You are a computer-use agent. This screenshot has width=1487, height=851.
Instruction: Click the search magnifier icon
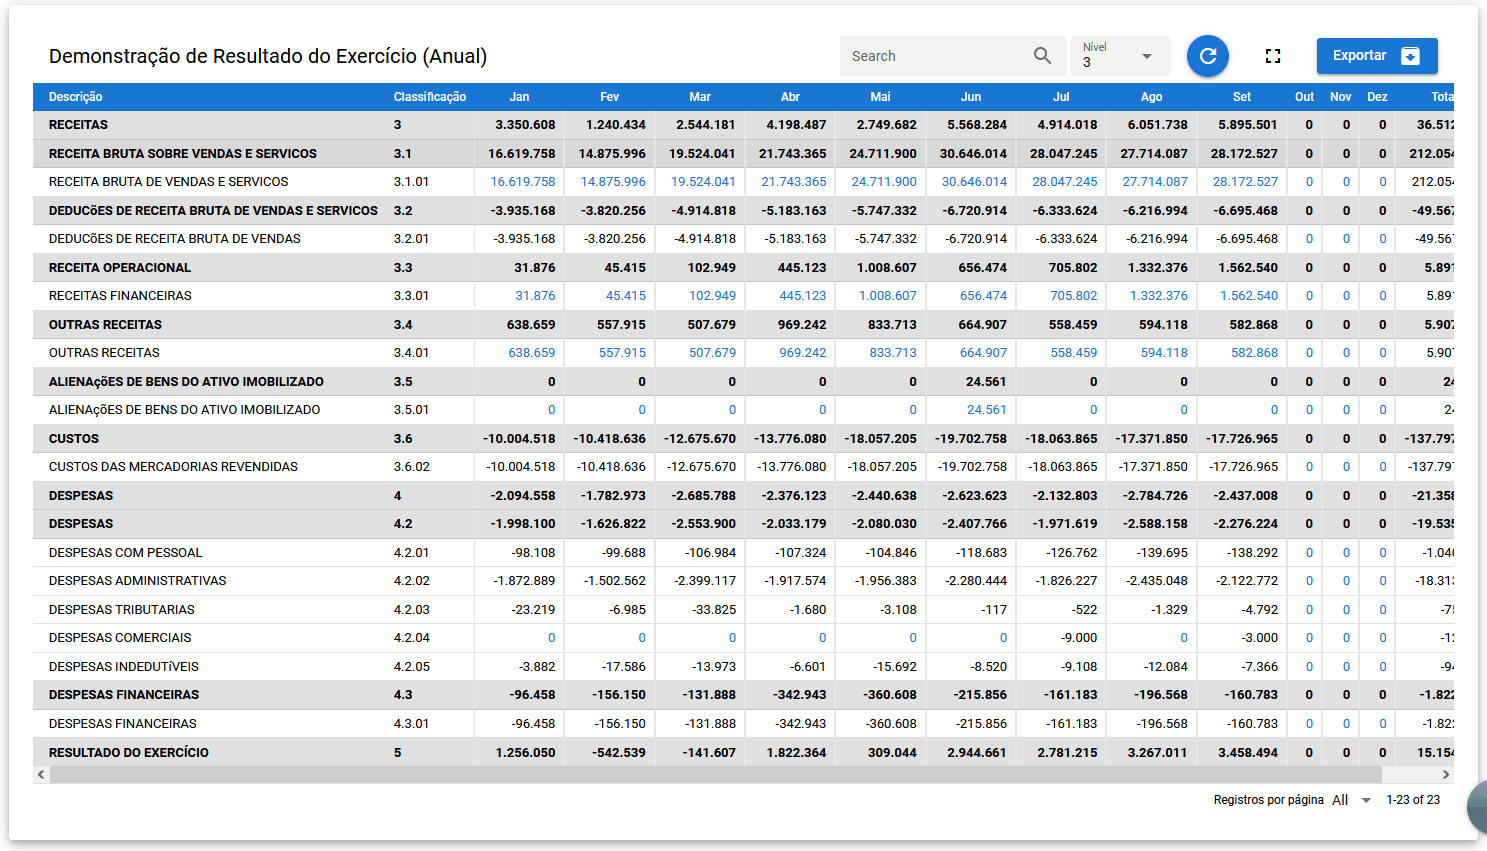click(x=1042, y=56)
